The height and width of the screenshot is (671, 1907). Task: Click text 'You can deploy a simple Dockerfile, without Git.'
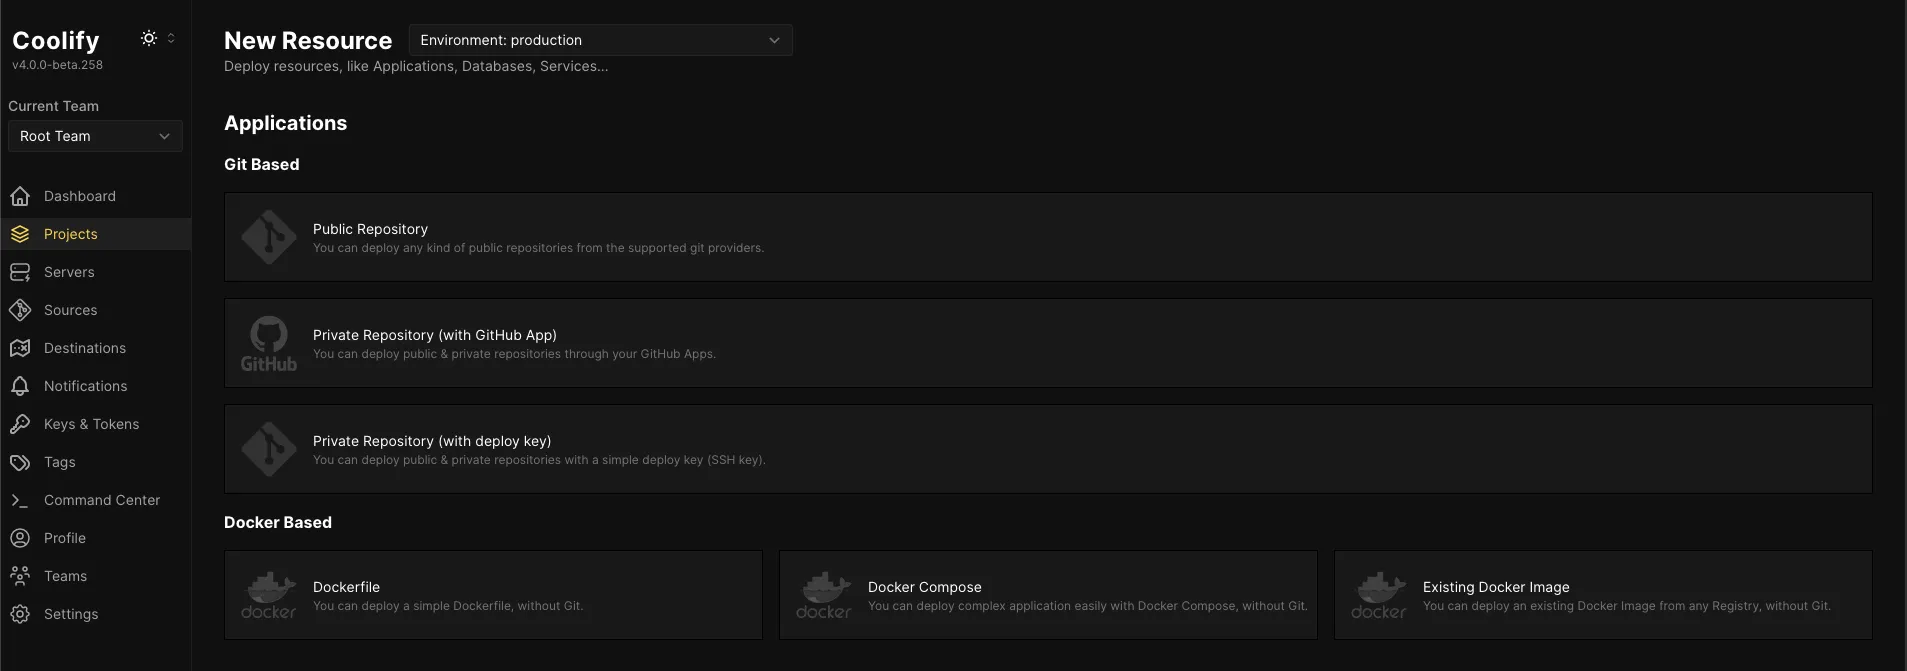448,606
